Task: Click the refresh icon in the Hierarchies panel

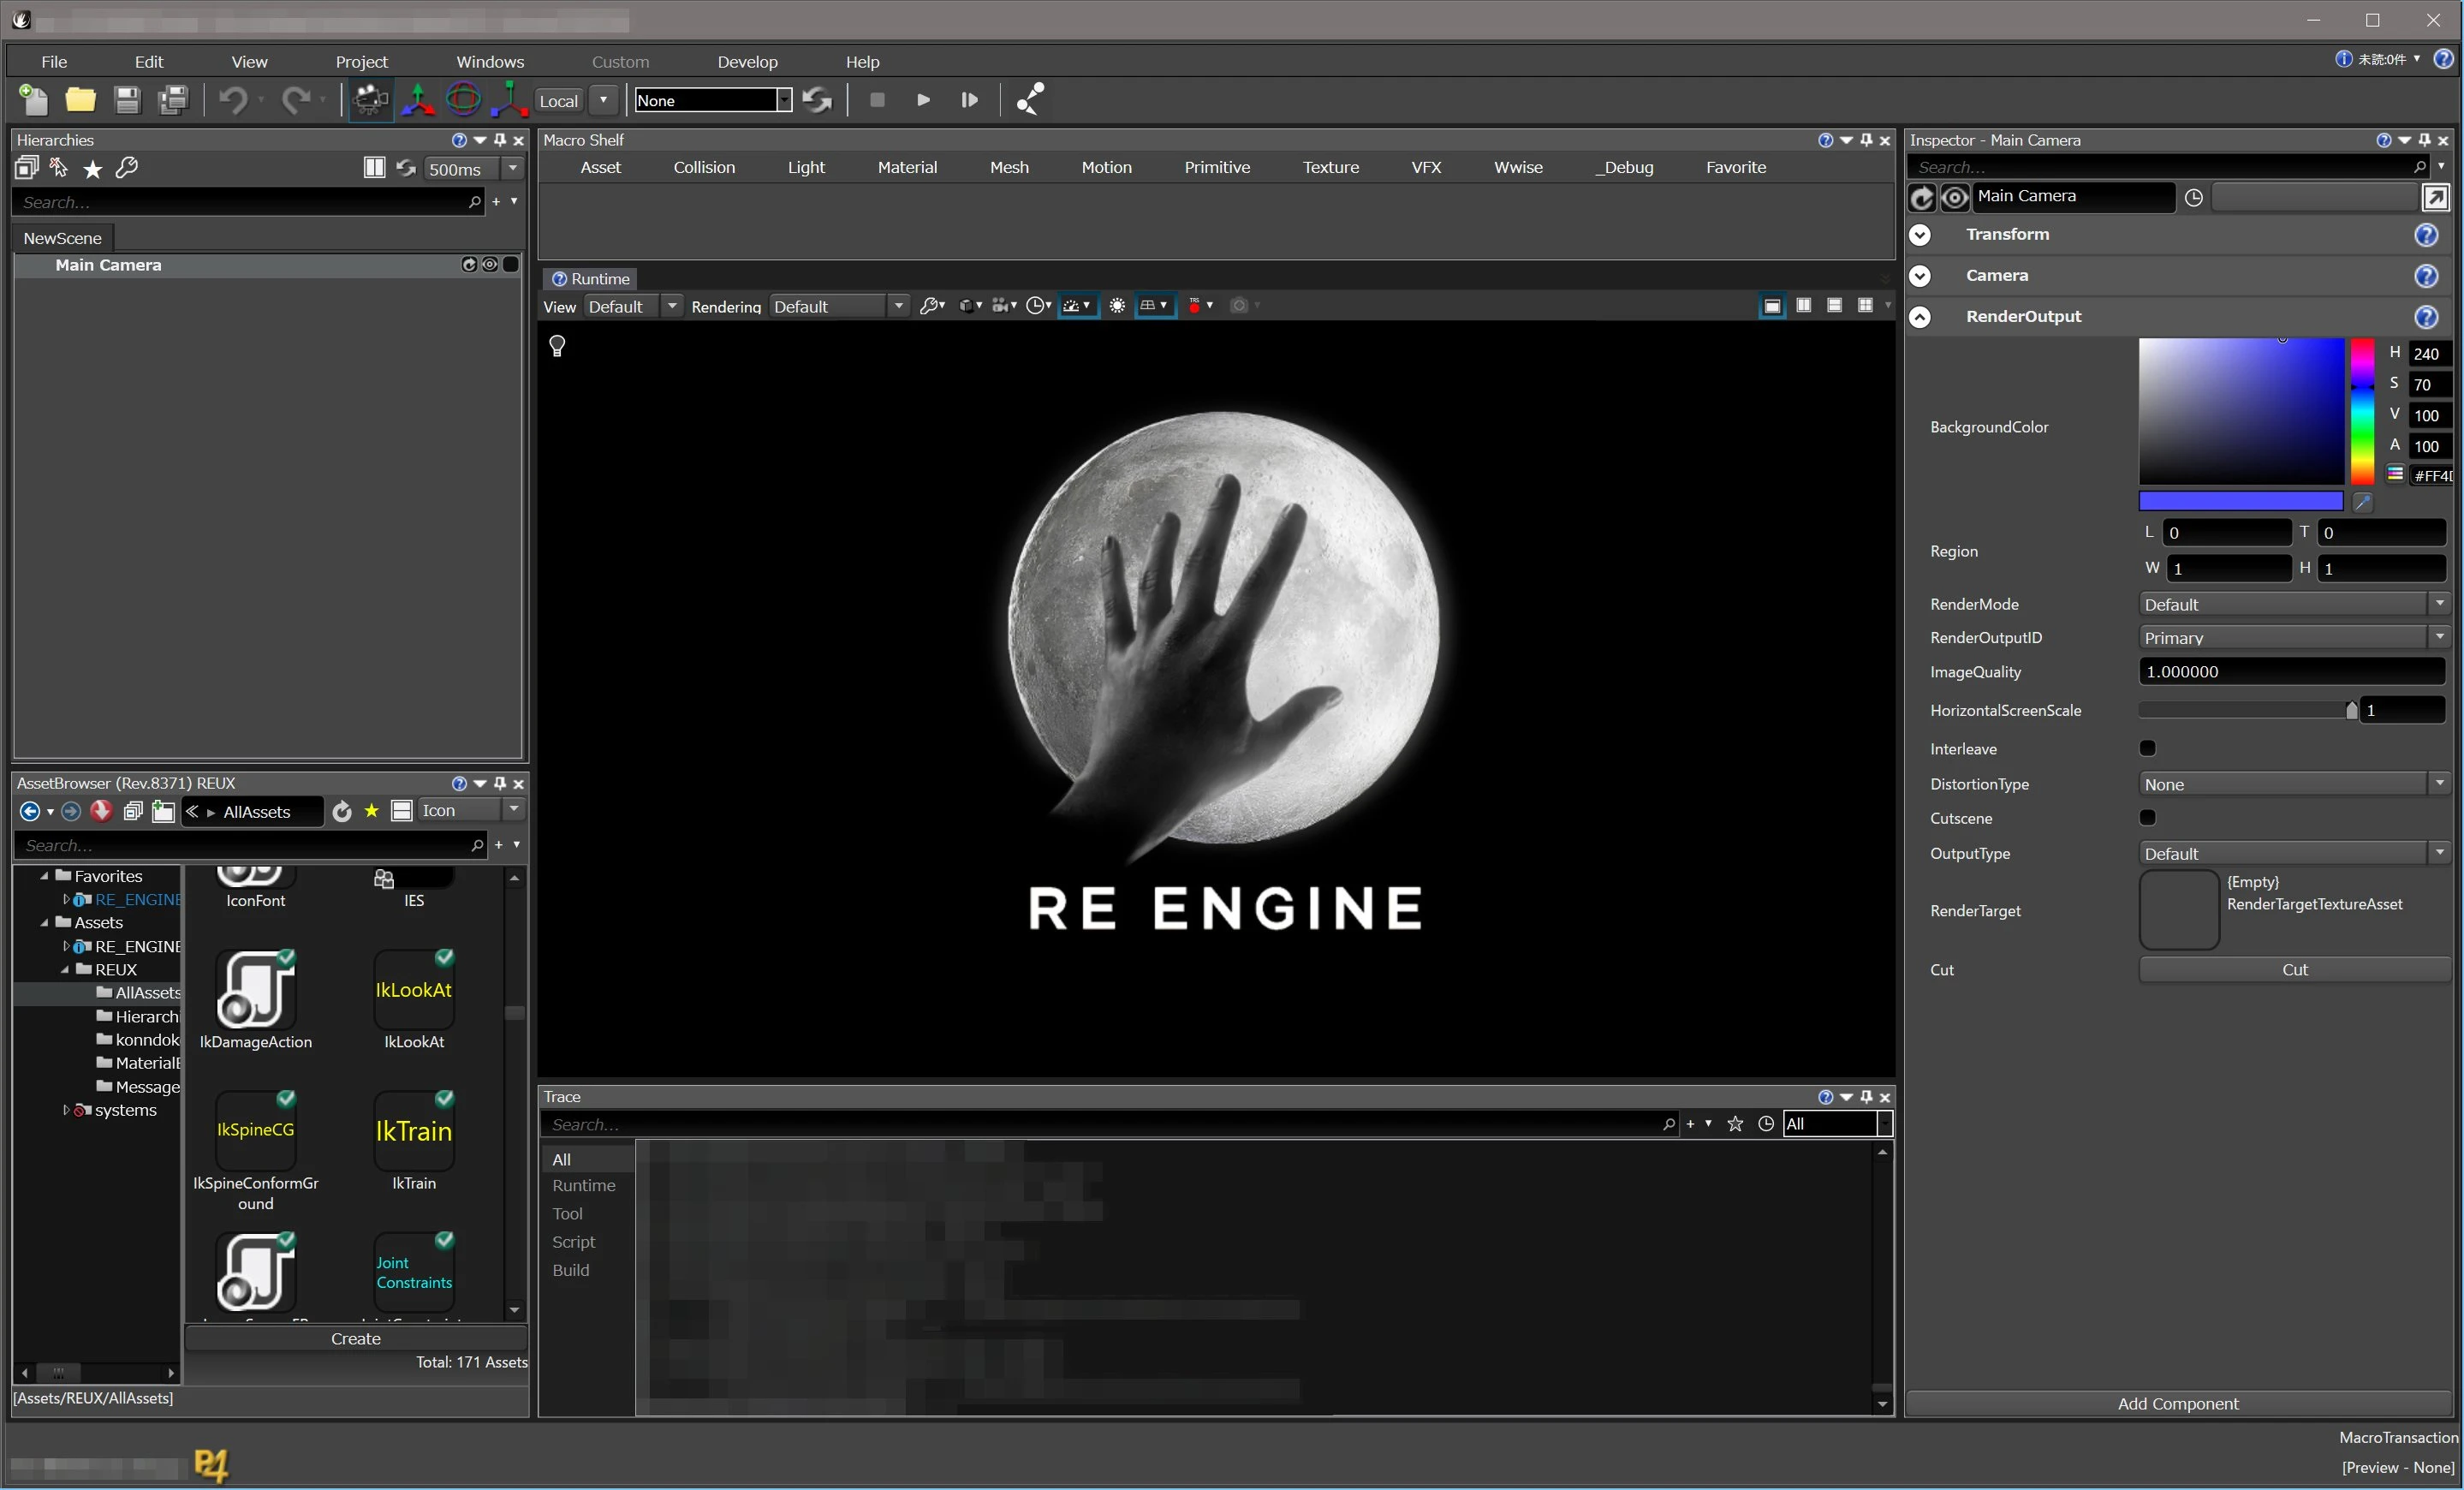Action: tap(406, 168)
